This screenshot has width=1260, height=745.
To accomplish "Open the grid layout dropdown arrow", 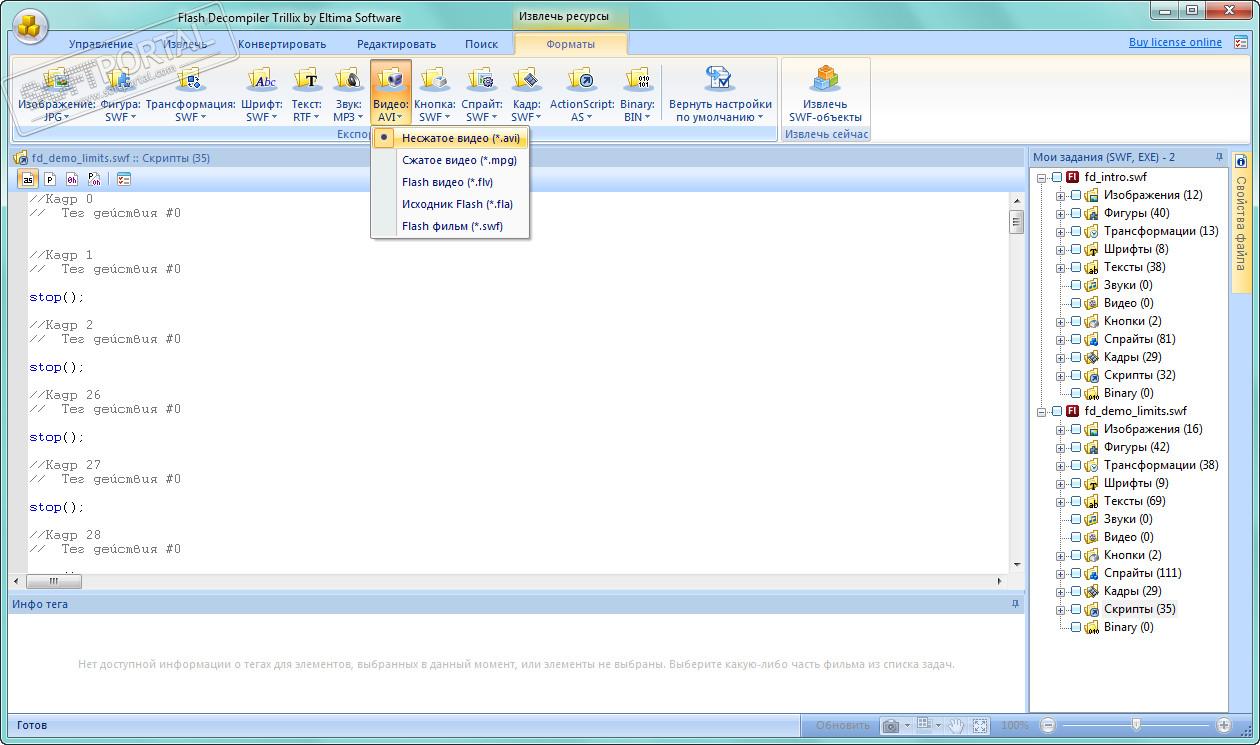I will [939, 726].
